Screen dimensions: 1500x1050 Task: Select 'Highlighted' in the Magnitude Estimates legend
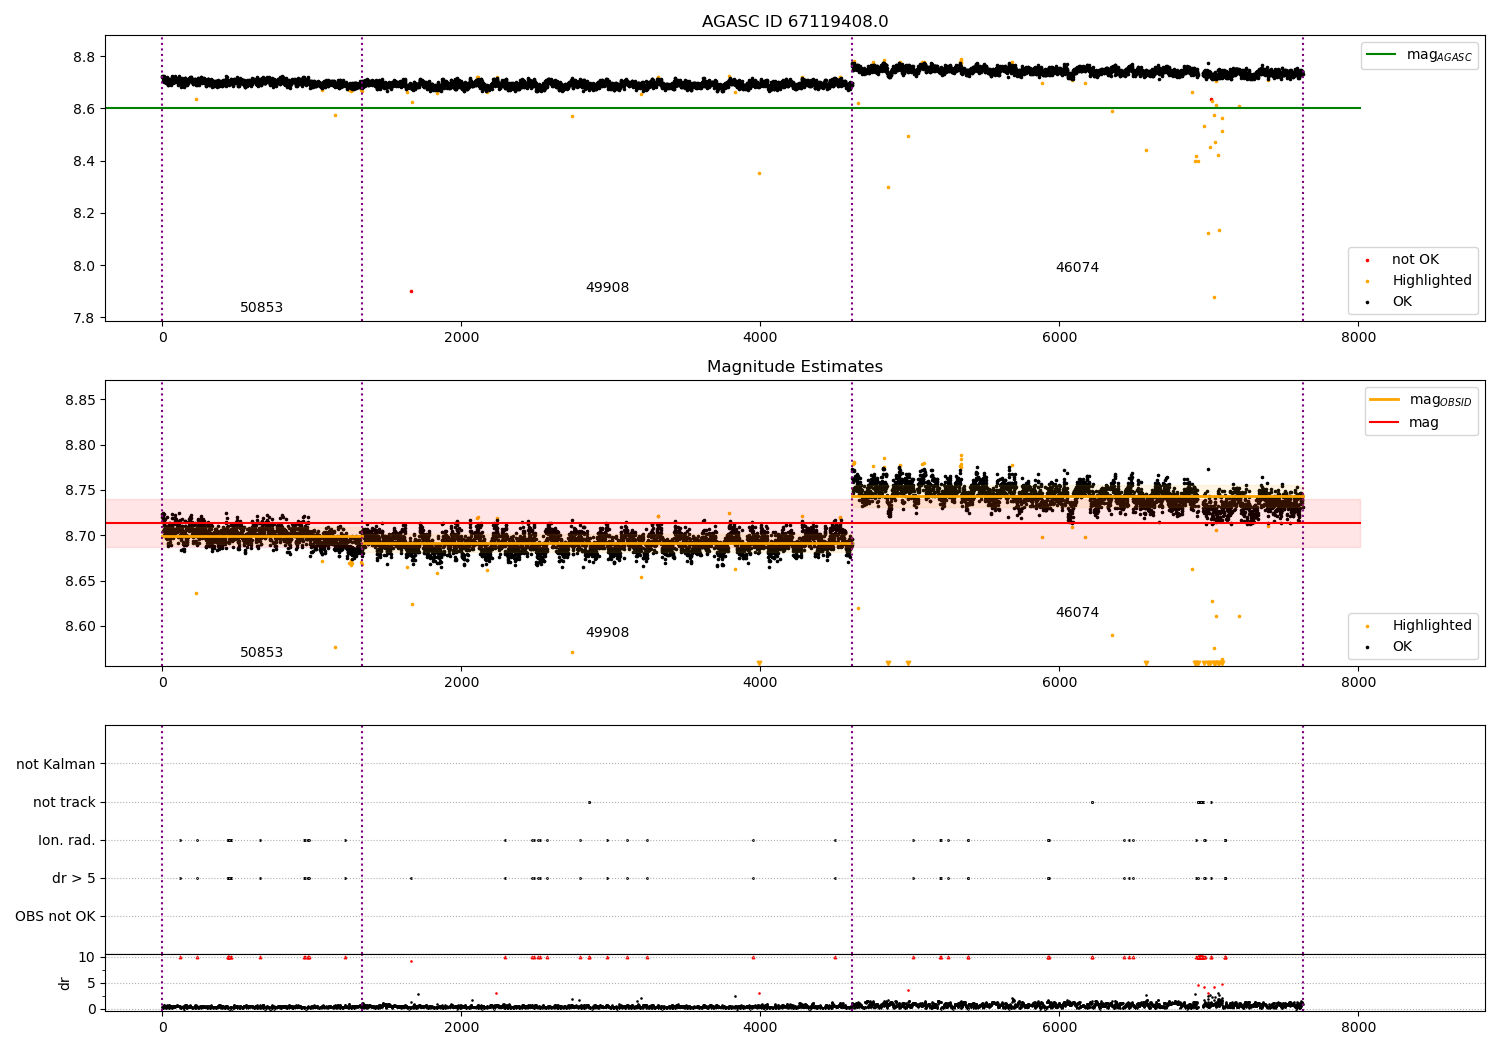1432,626
